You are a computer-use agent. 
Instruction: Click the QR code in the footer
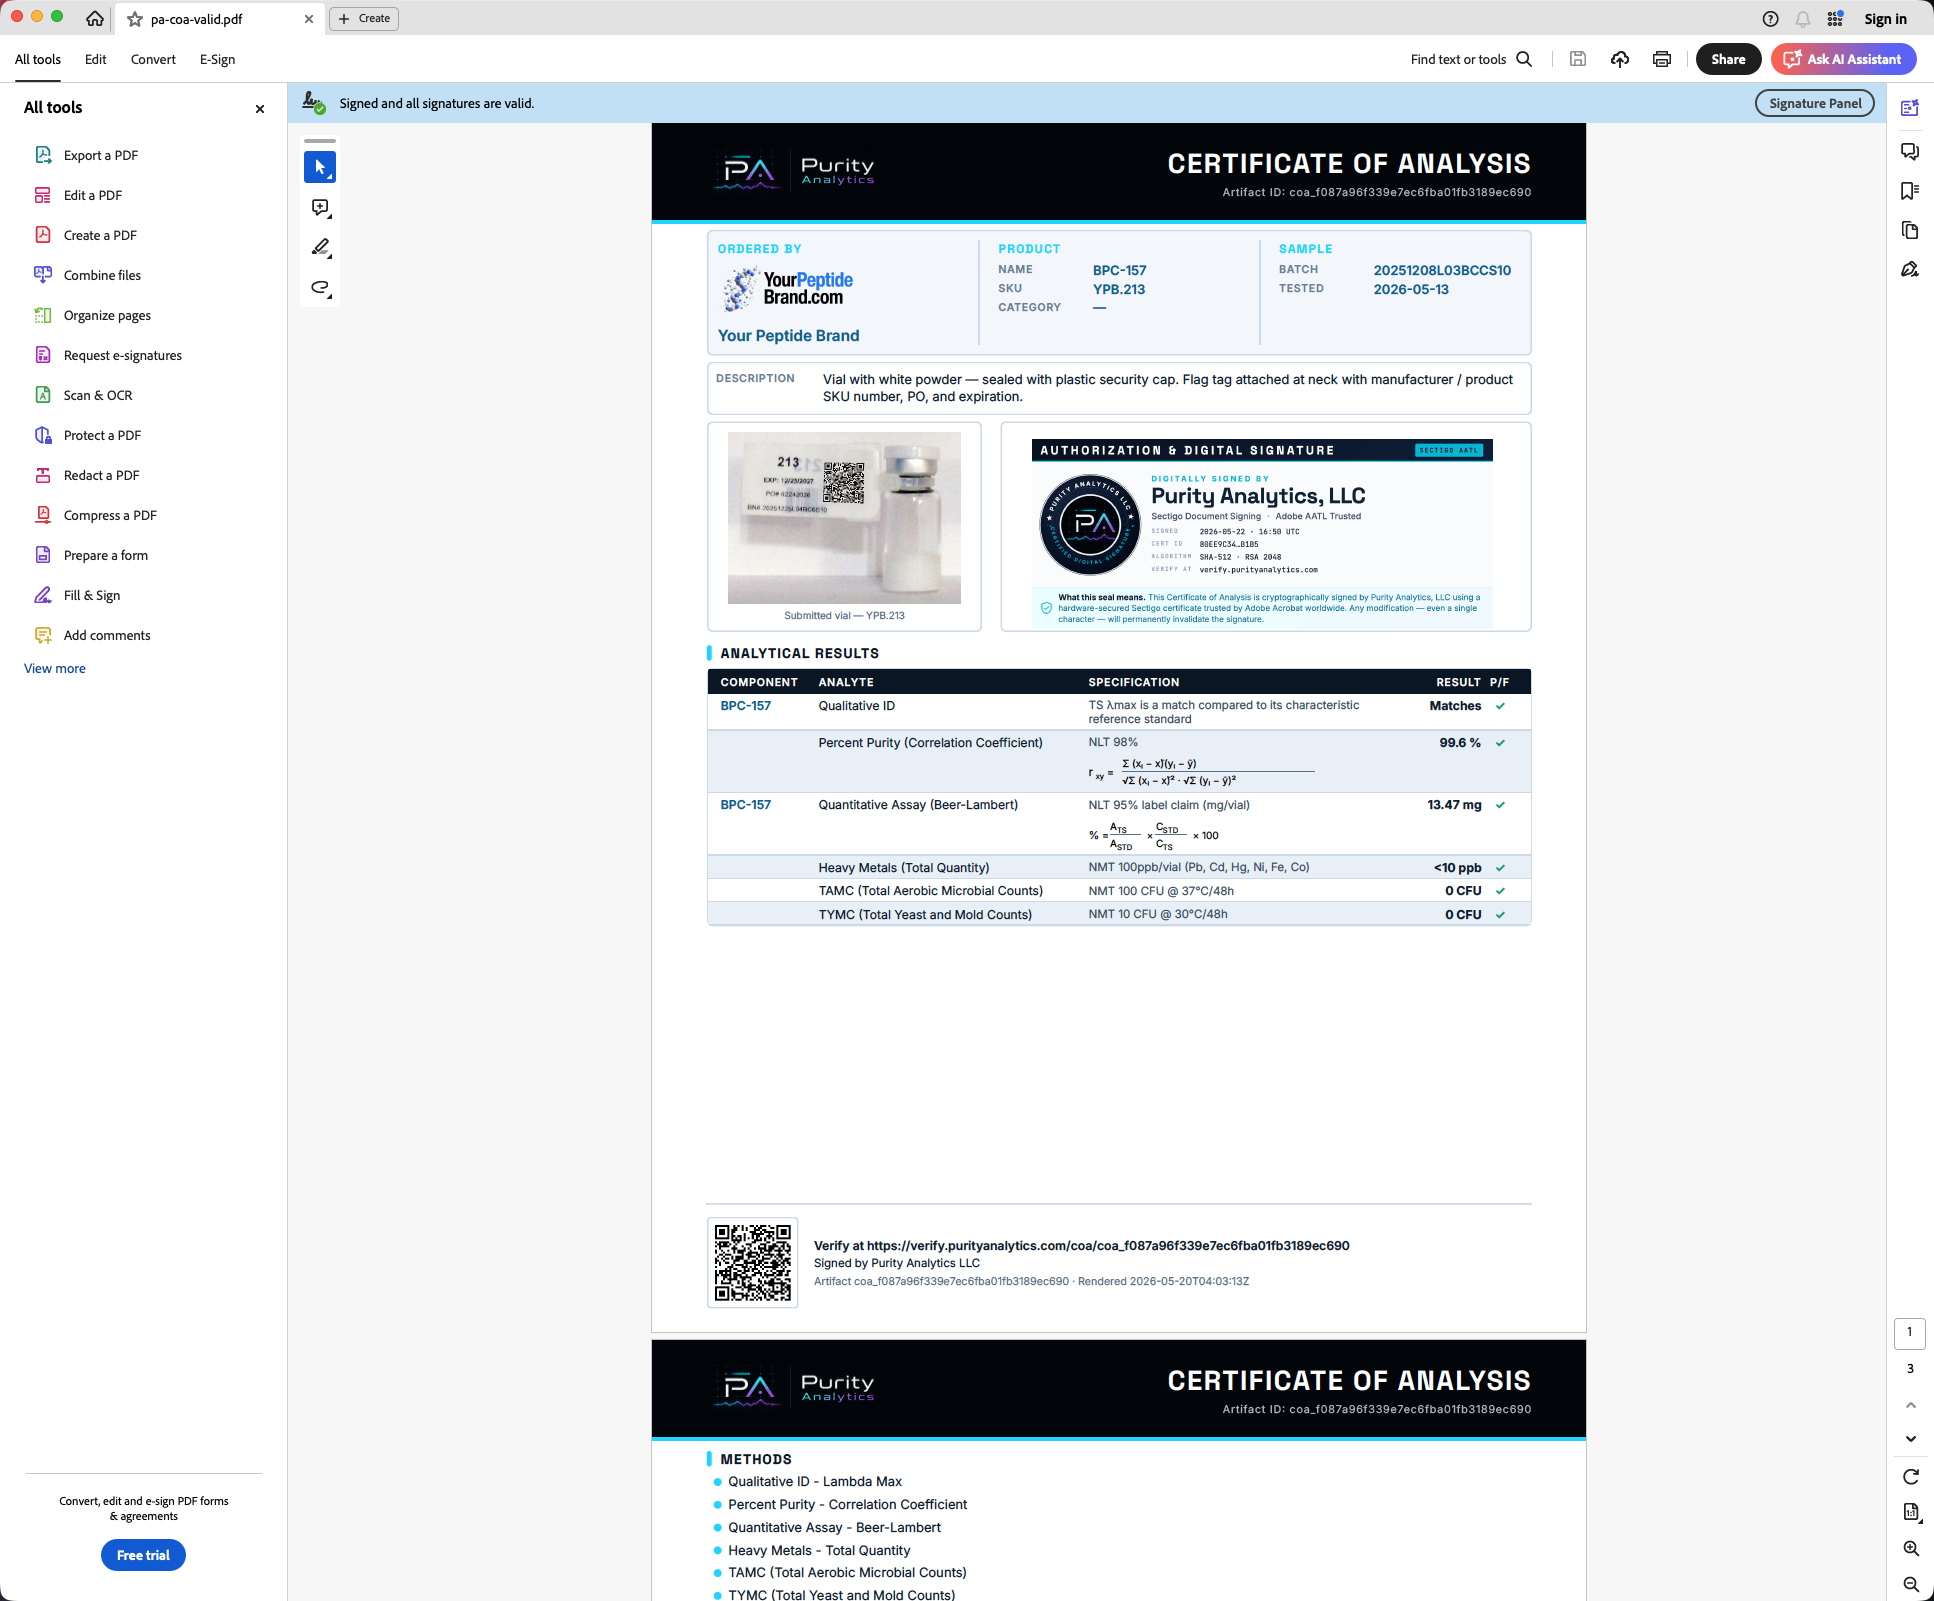tap(753, 1263)
